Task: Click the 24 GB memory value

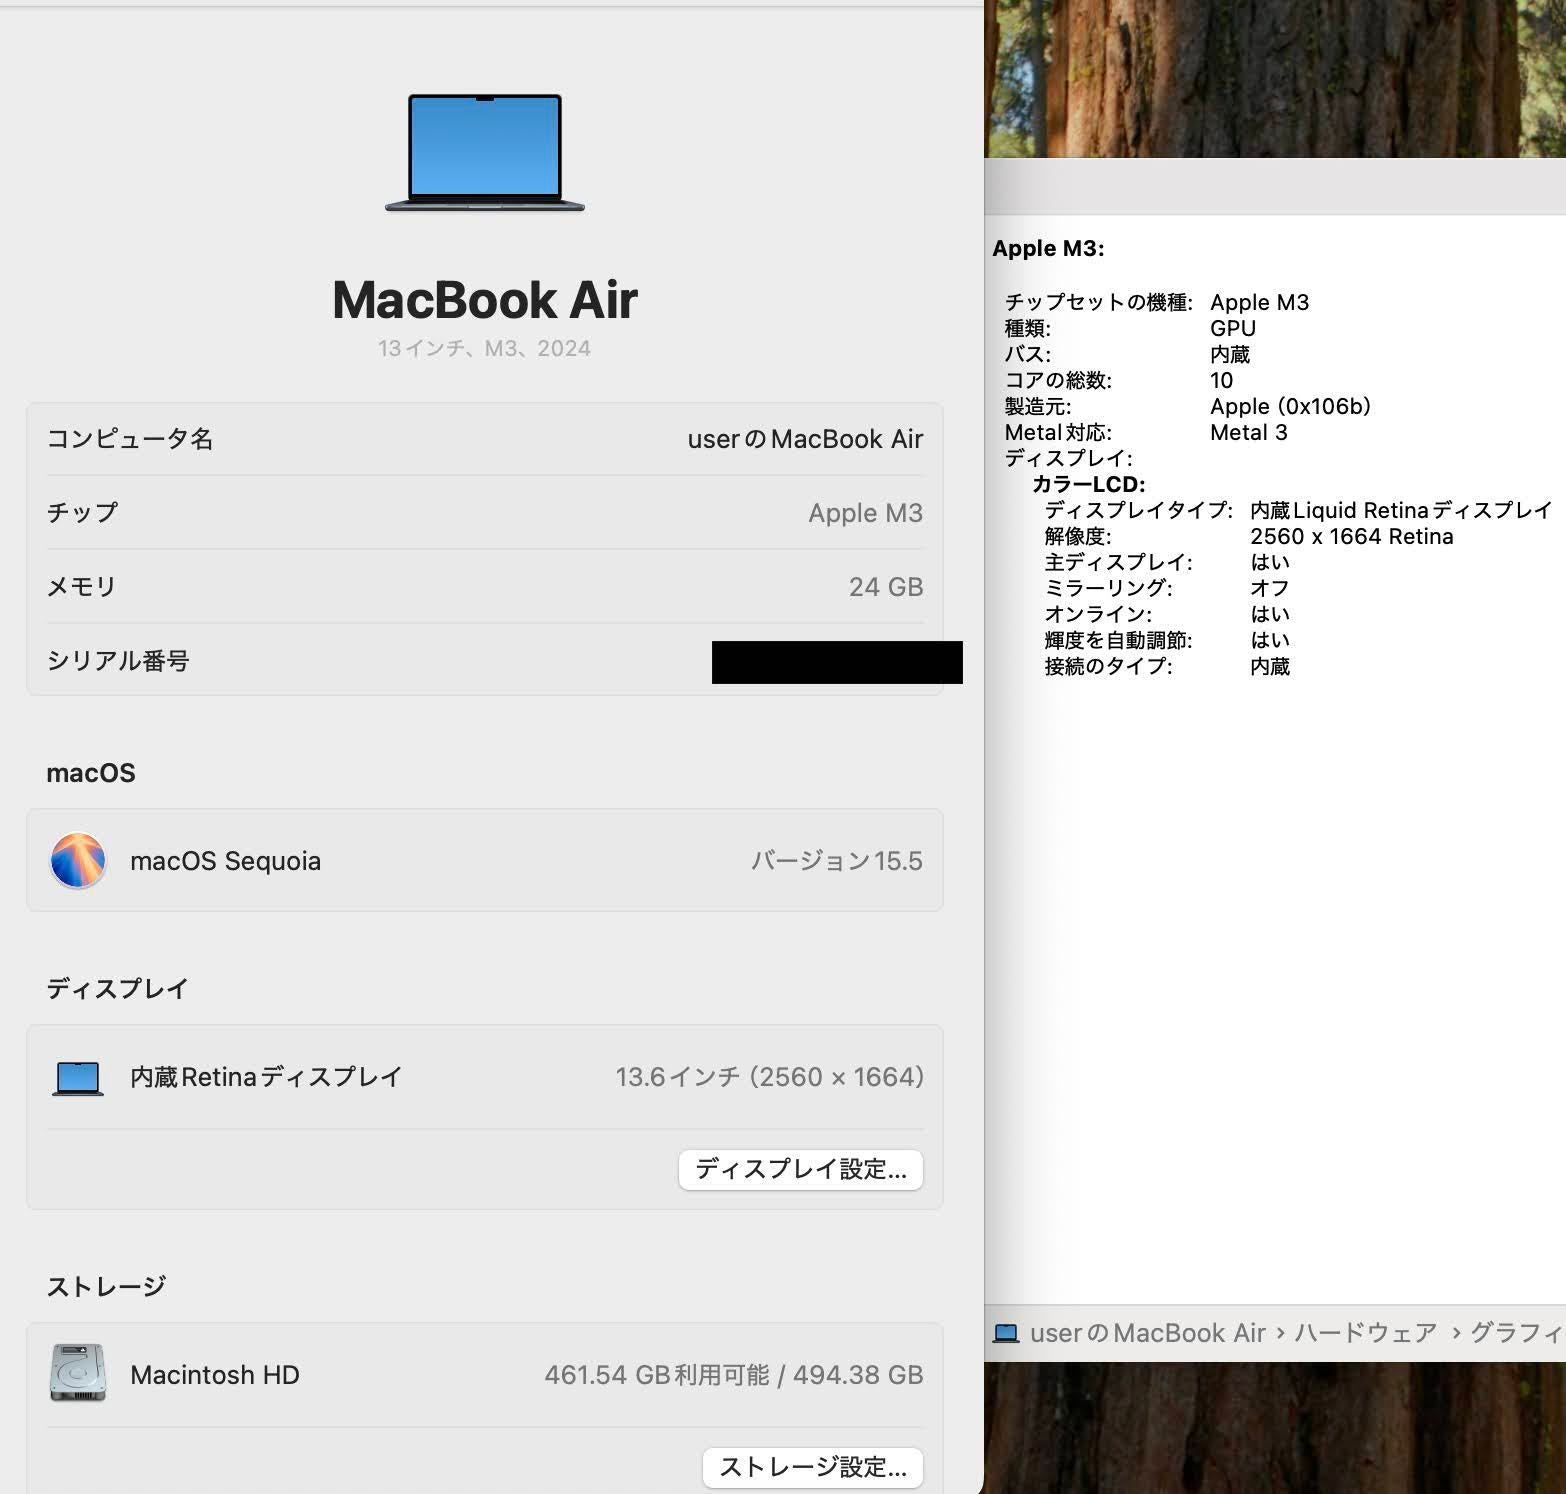Action: pyautogui.click(x=885, y=587)
